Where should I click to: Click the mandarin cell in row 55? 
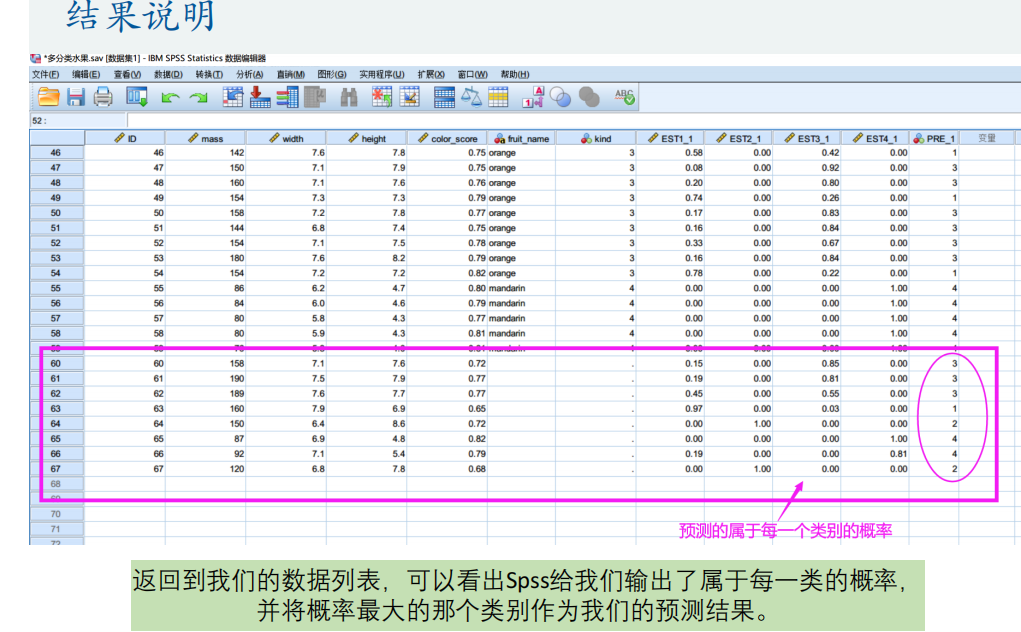pyautogui.click(x=522, y=288)
